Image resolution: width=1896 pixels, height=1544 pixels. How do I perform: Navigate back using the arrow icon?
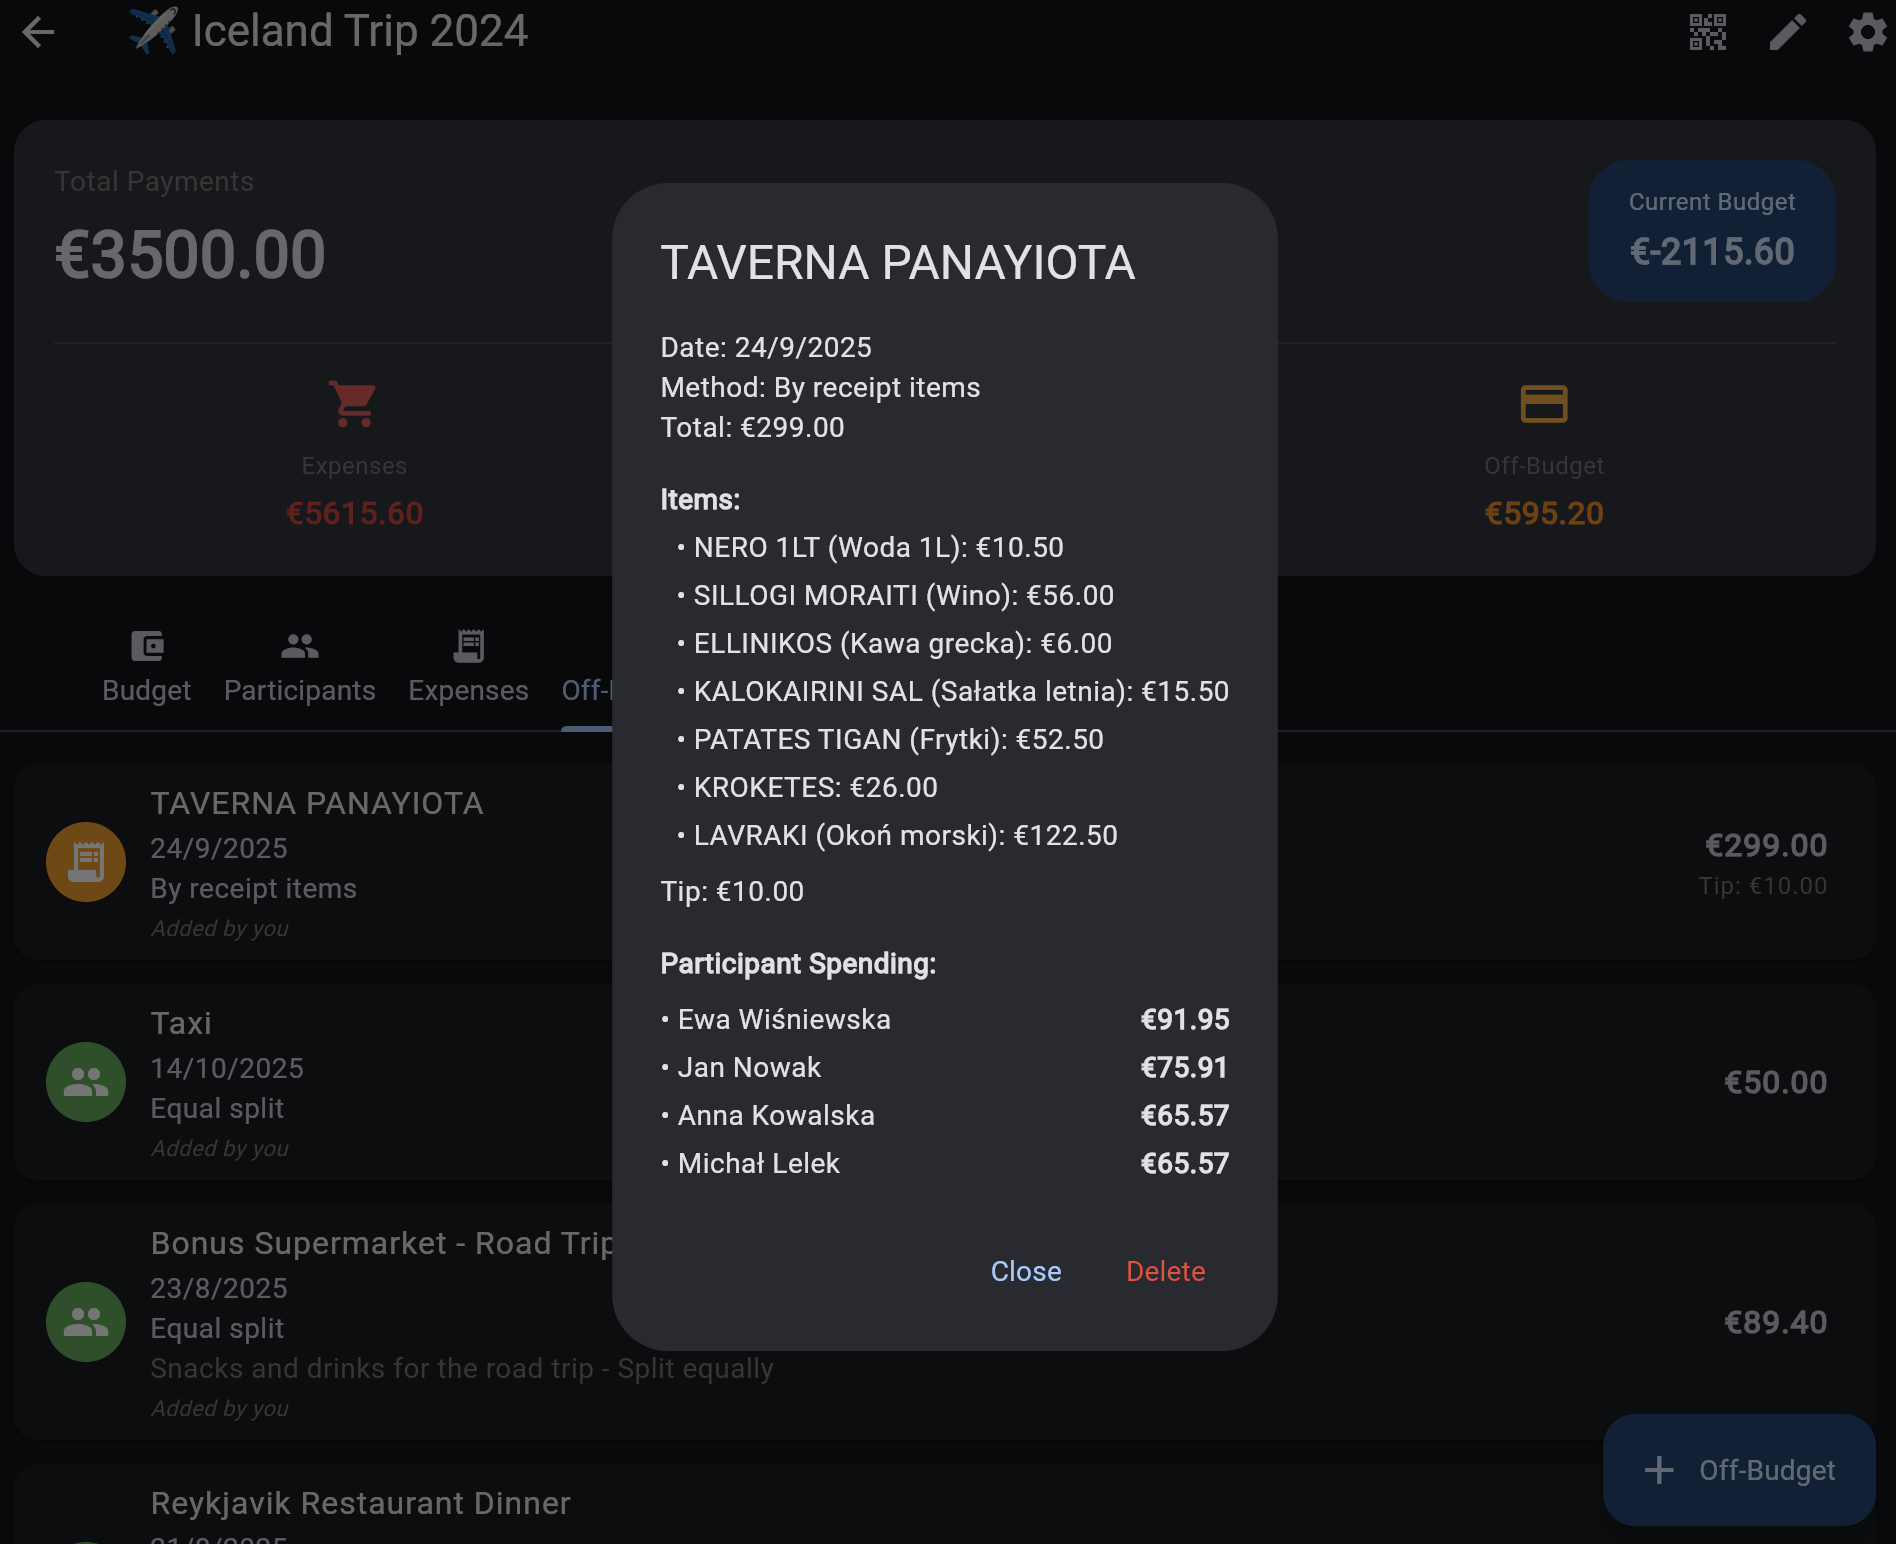[x=38, y=32]
